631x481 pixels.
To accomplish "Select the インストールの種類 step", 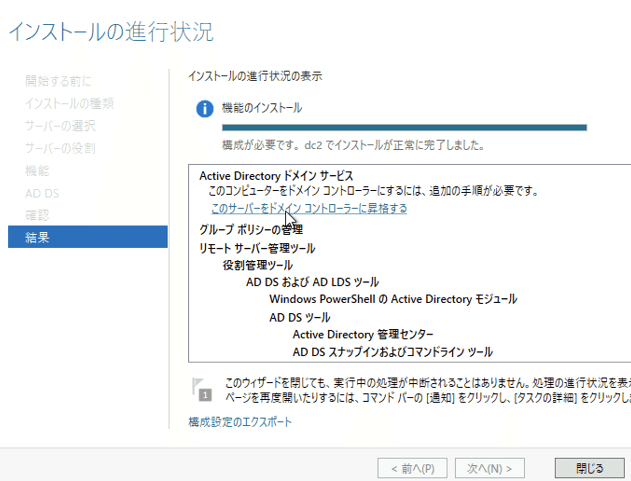I will pyautogui.click(x=70, y=103).
